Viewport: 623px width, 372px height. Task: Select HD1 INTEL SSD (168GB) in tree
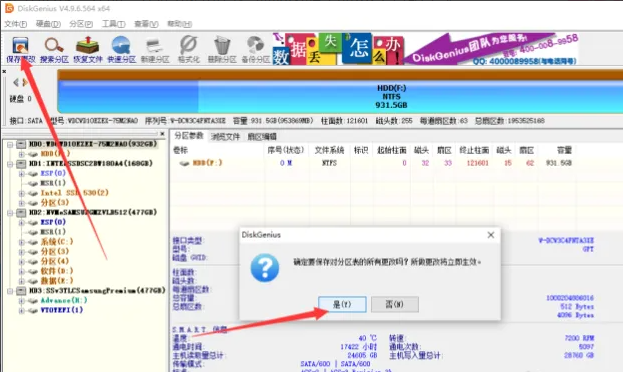pyautogui.click(x=91, y=163)
